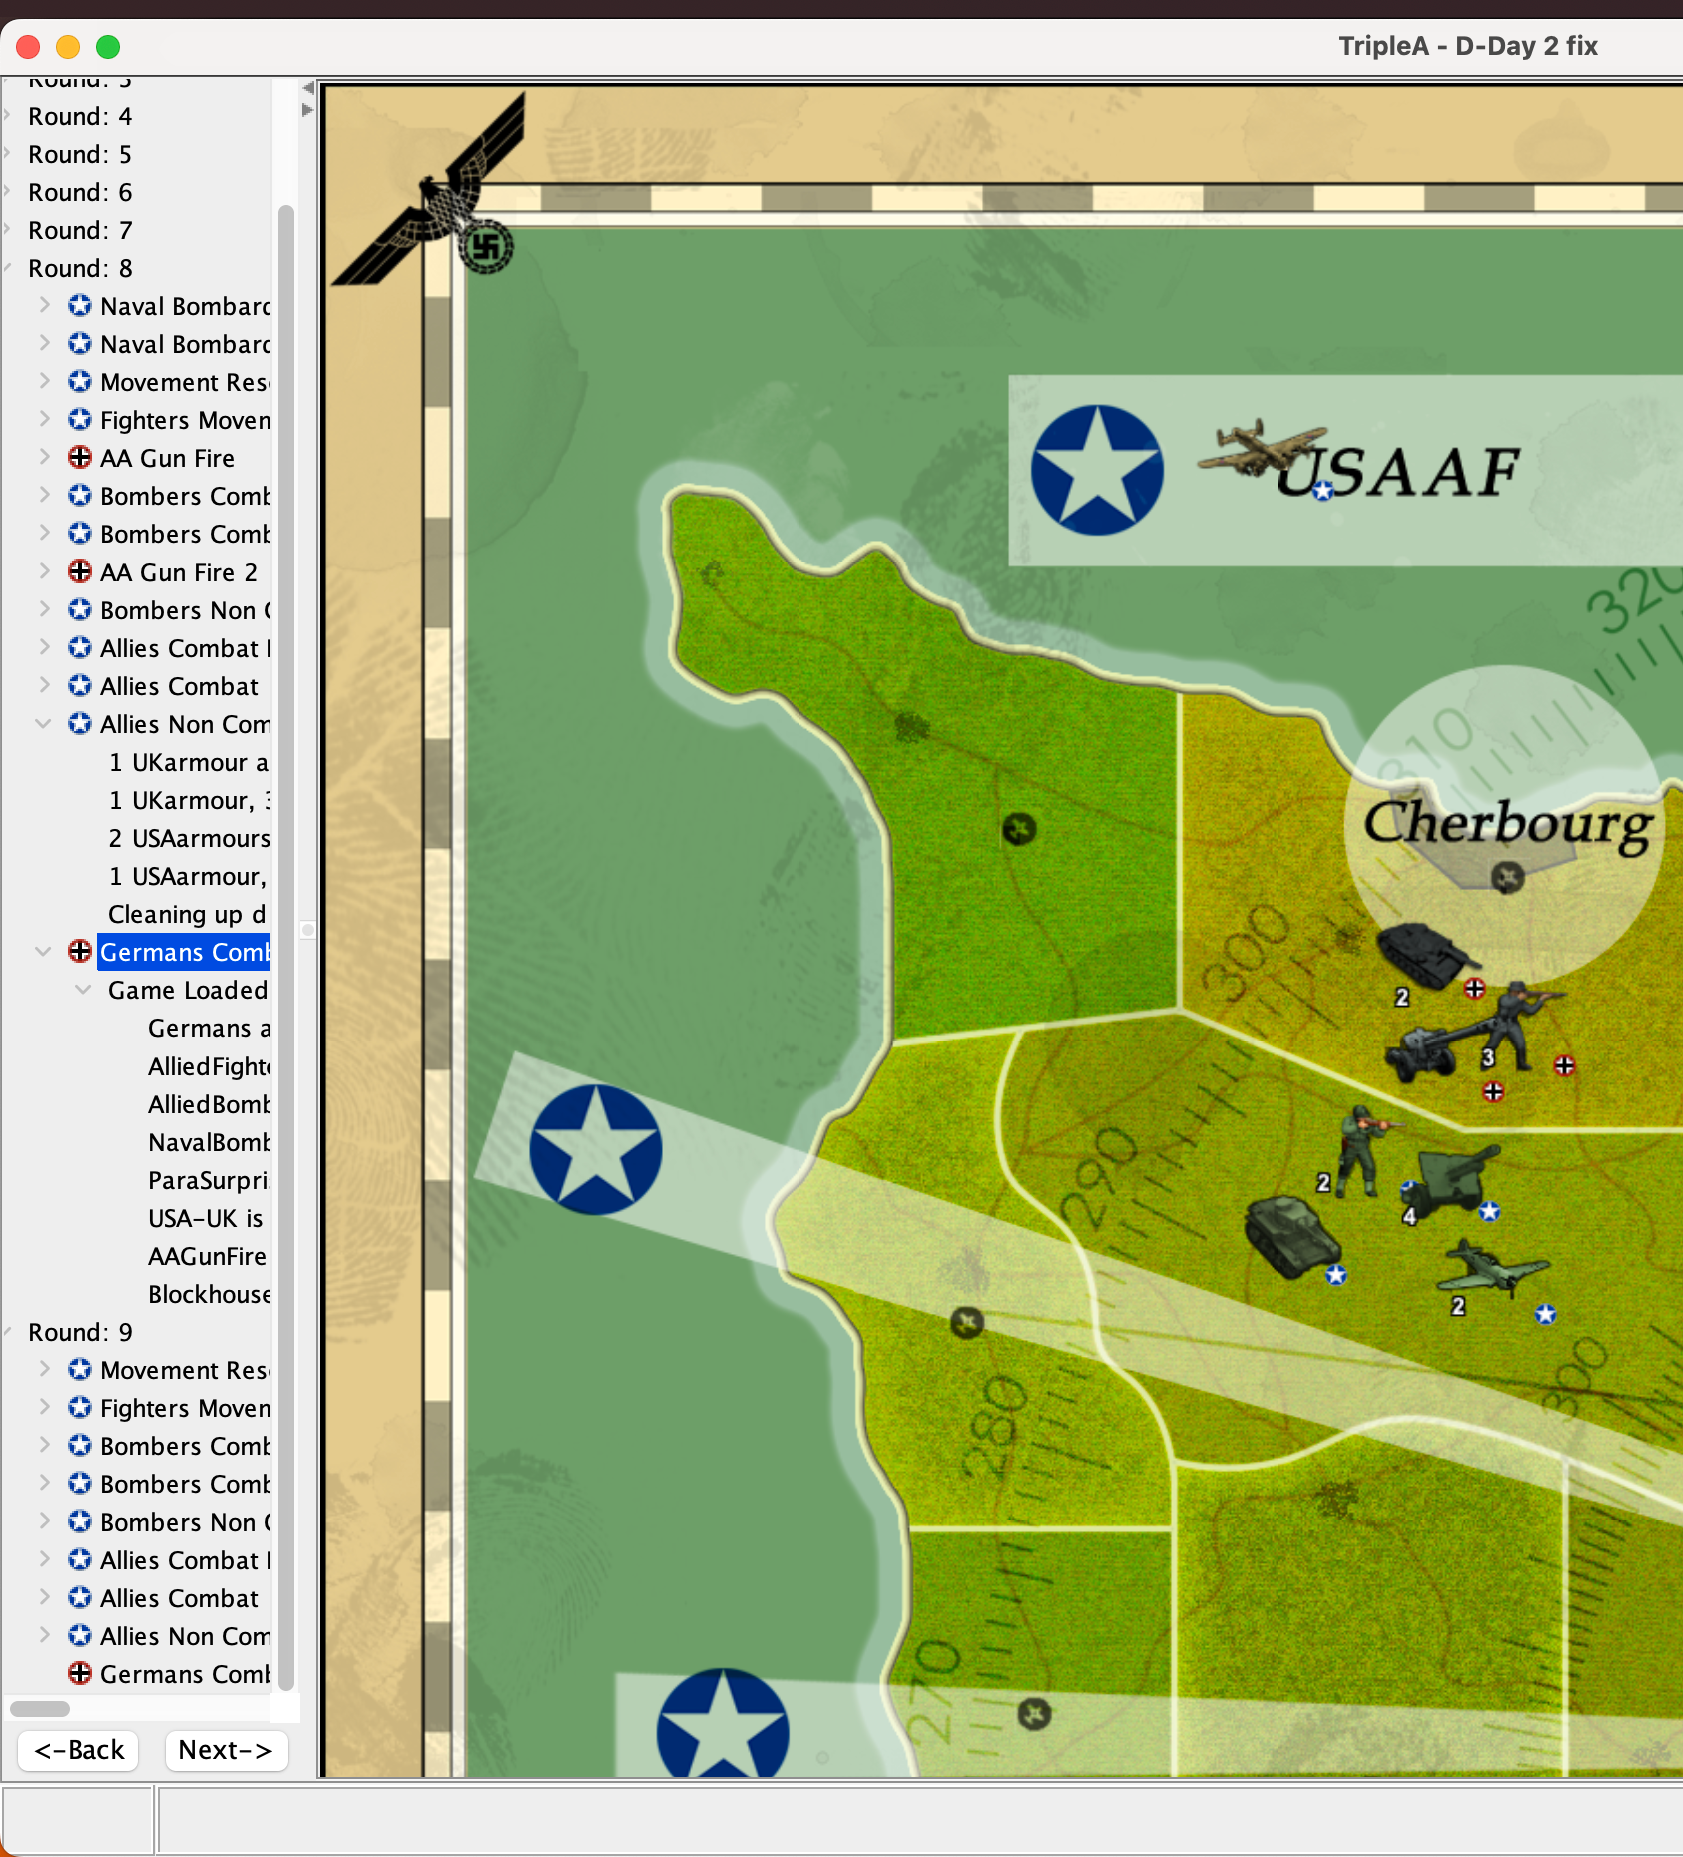Click the USAAF blue star roundel
The width and height of the screenshot is (1683, 1857).
1097,470
